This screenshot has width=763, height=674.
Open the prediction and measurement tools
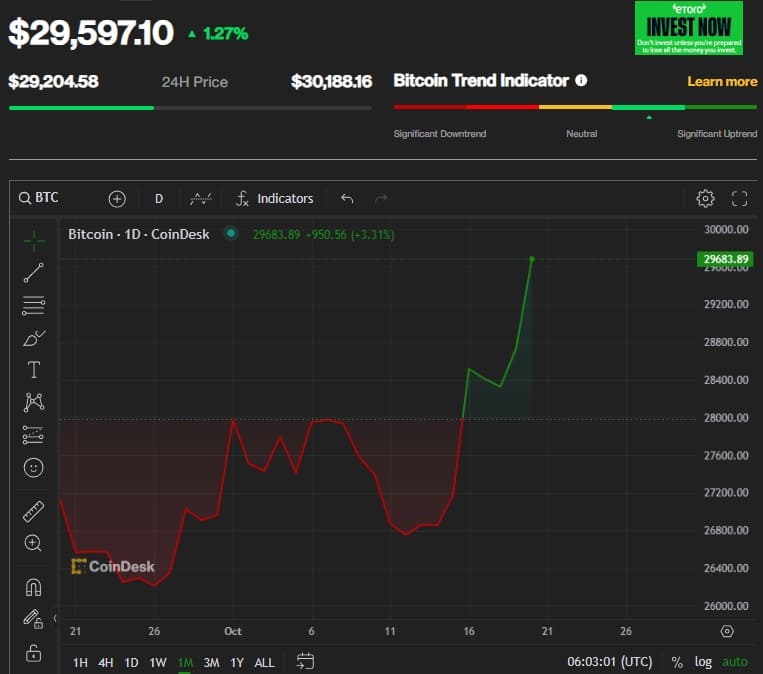click(34, 435)
